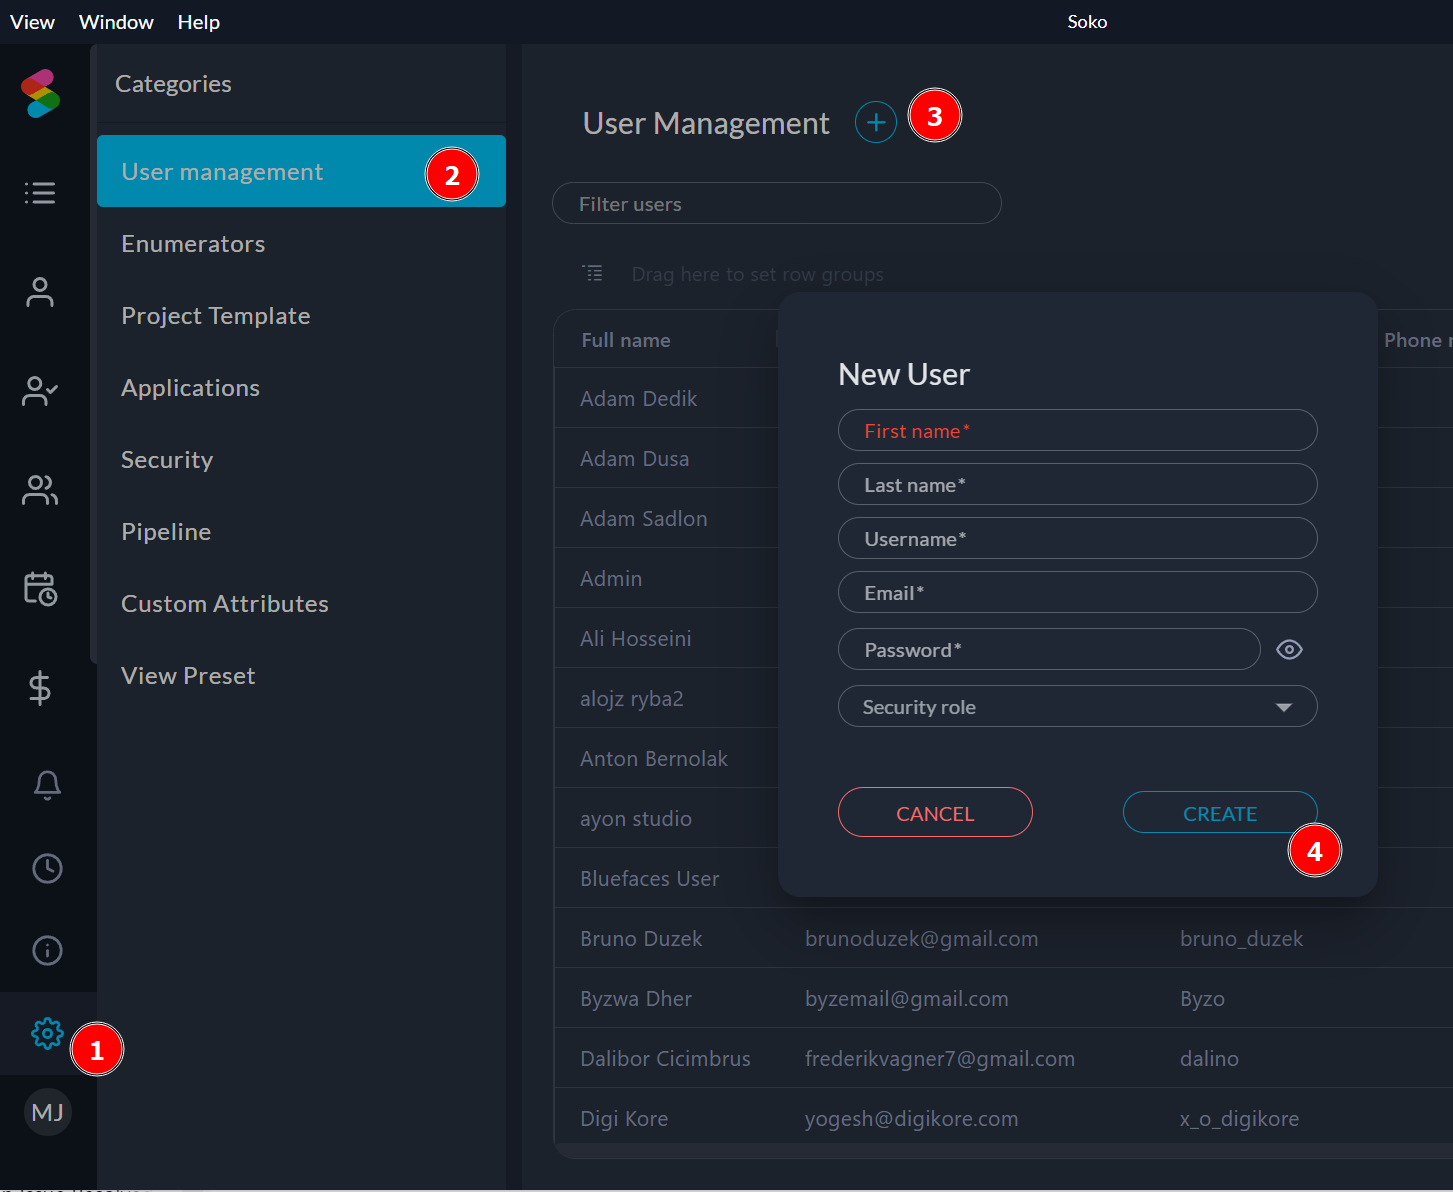Click the single user icon in sidebar

[40, 292]
